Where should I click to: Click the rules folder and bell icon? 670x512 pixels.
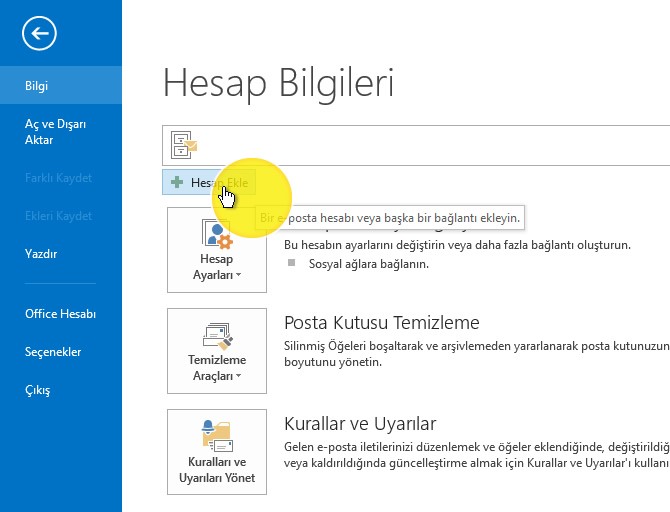click(x=217, y=436)
